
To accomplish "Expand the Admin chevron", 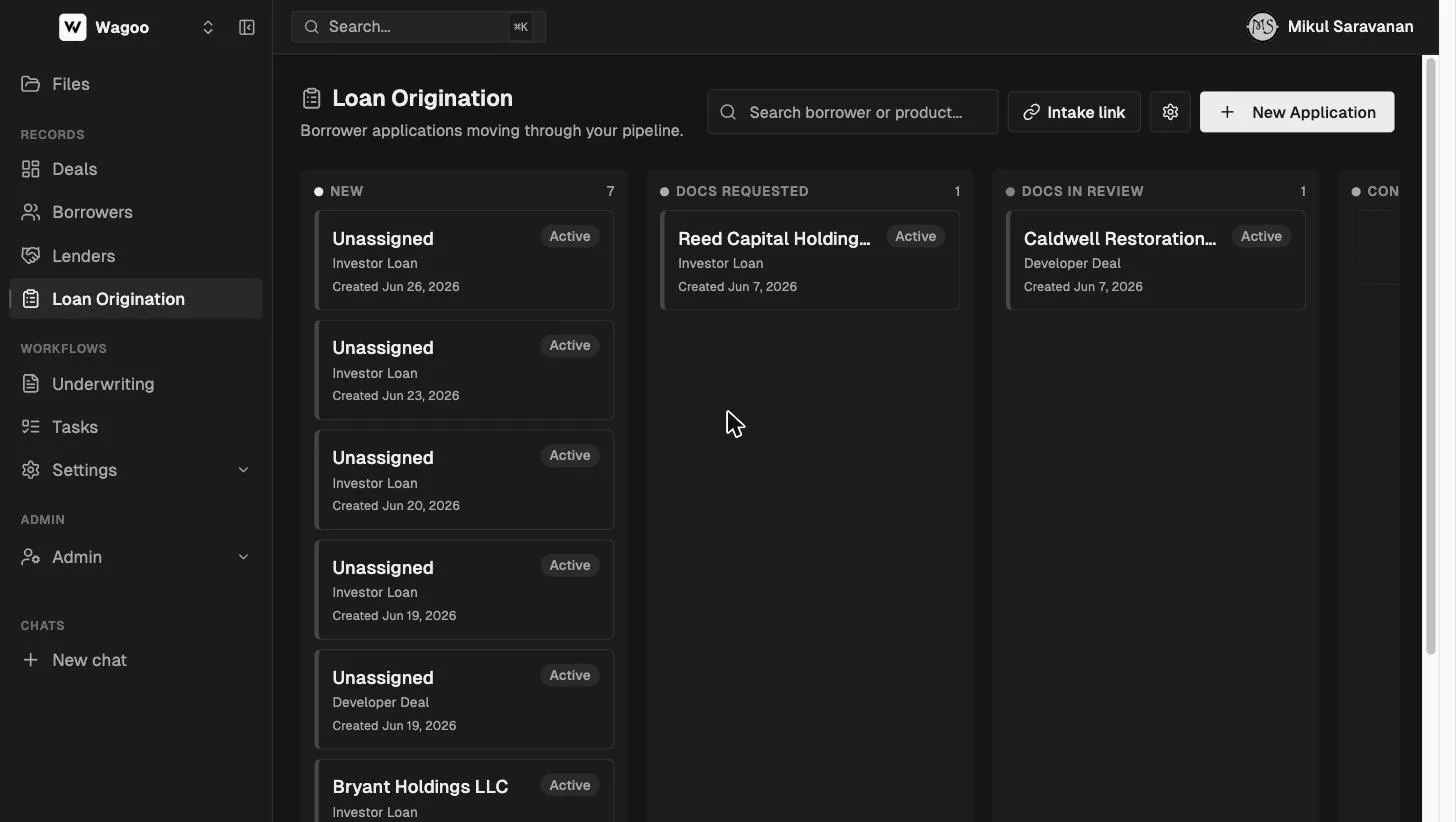I will [x=243, y=557].
